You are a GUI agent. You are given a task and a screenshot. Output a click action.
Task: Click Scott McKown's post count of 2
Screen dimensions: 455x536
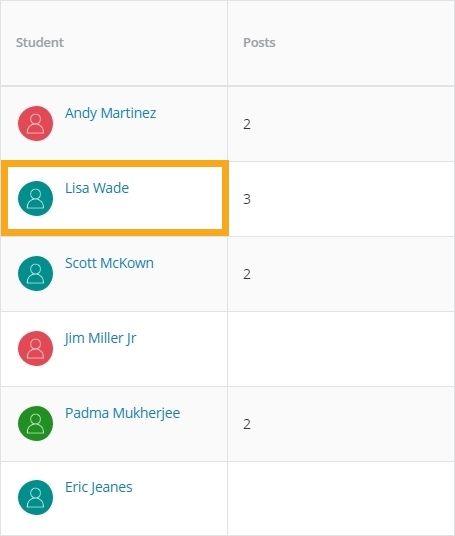247,274
